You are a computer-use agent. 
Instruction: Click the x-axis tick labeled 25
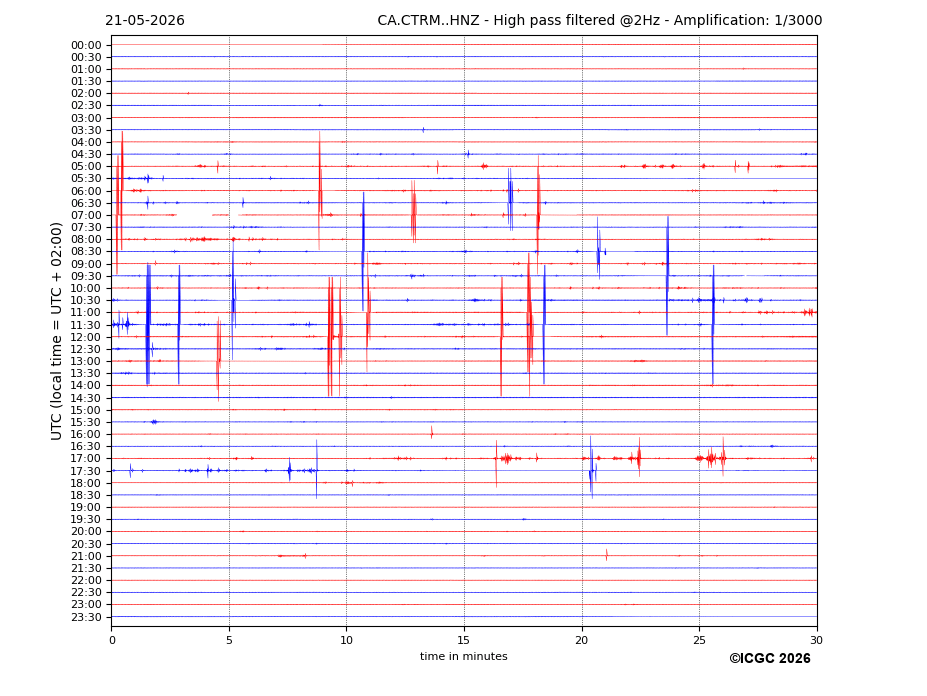point(699,640)
